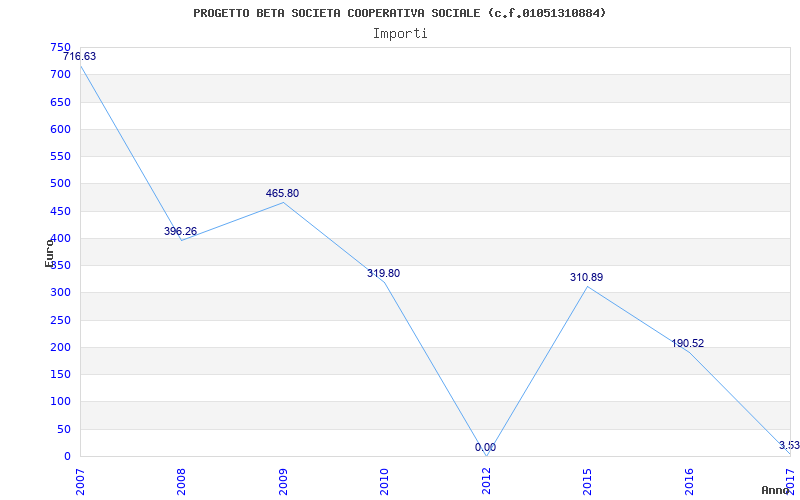
Task: Click the 750 y-axis tick label
Action: pyautogui.click(x=60, y=47)
